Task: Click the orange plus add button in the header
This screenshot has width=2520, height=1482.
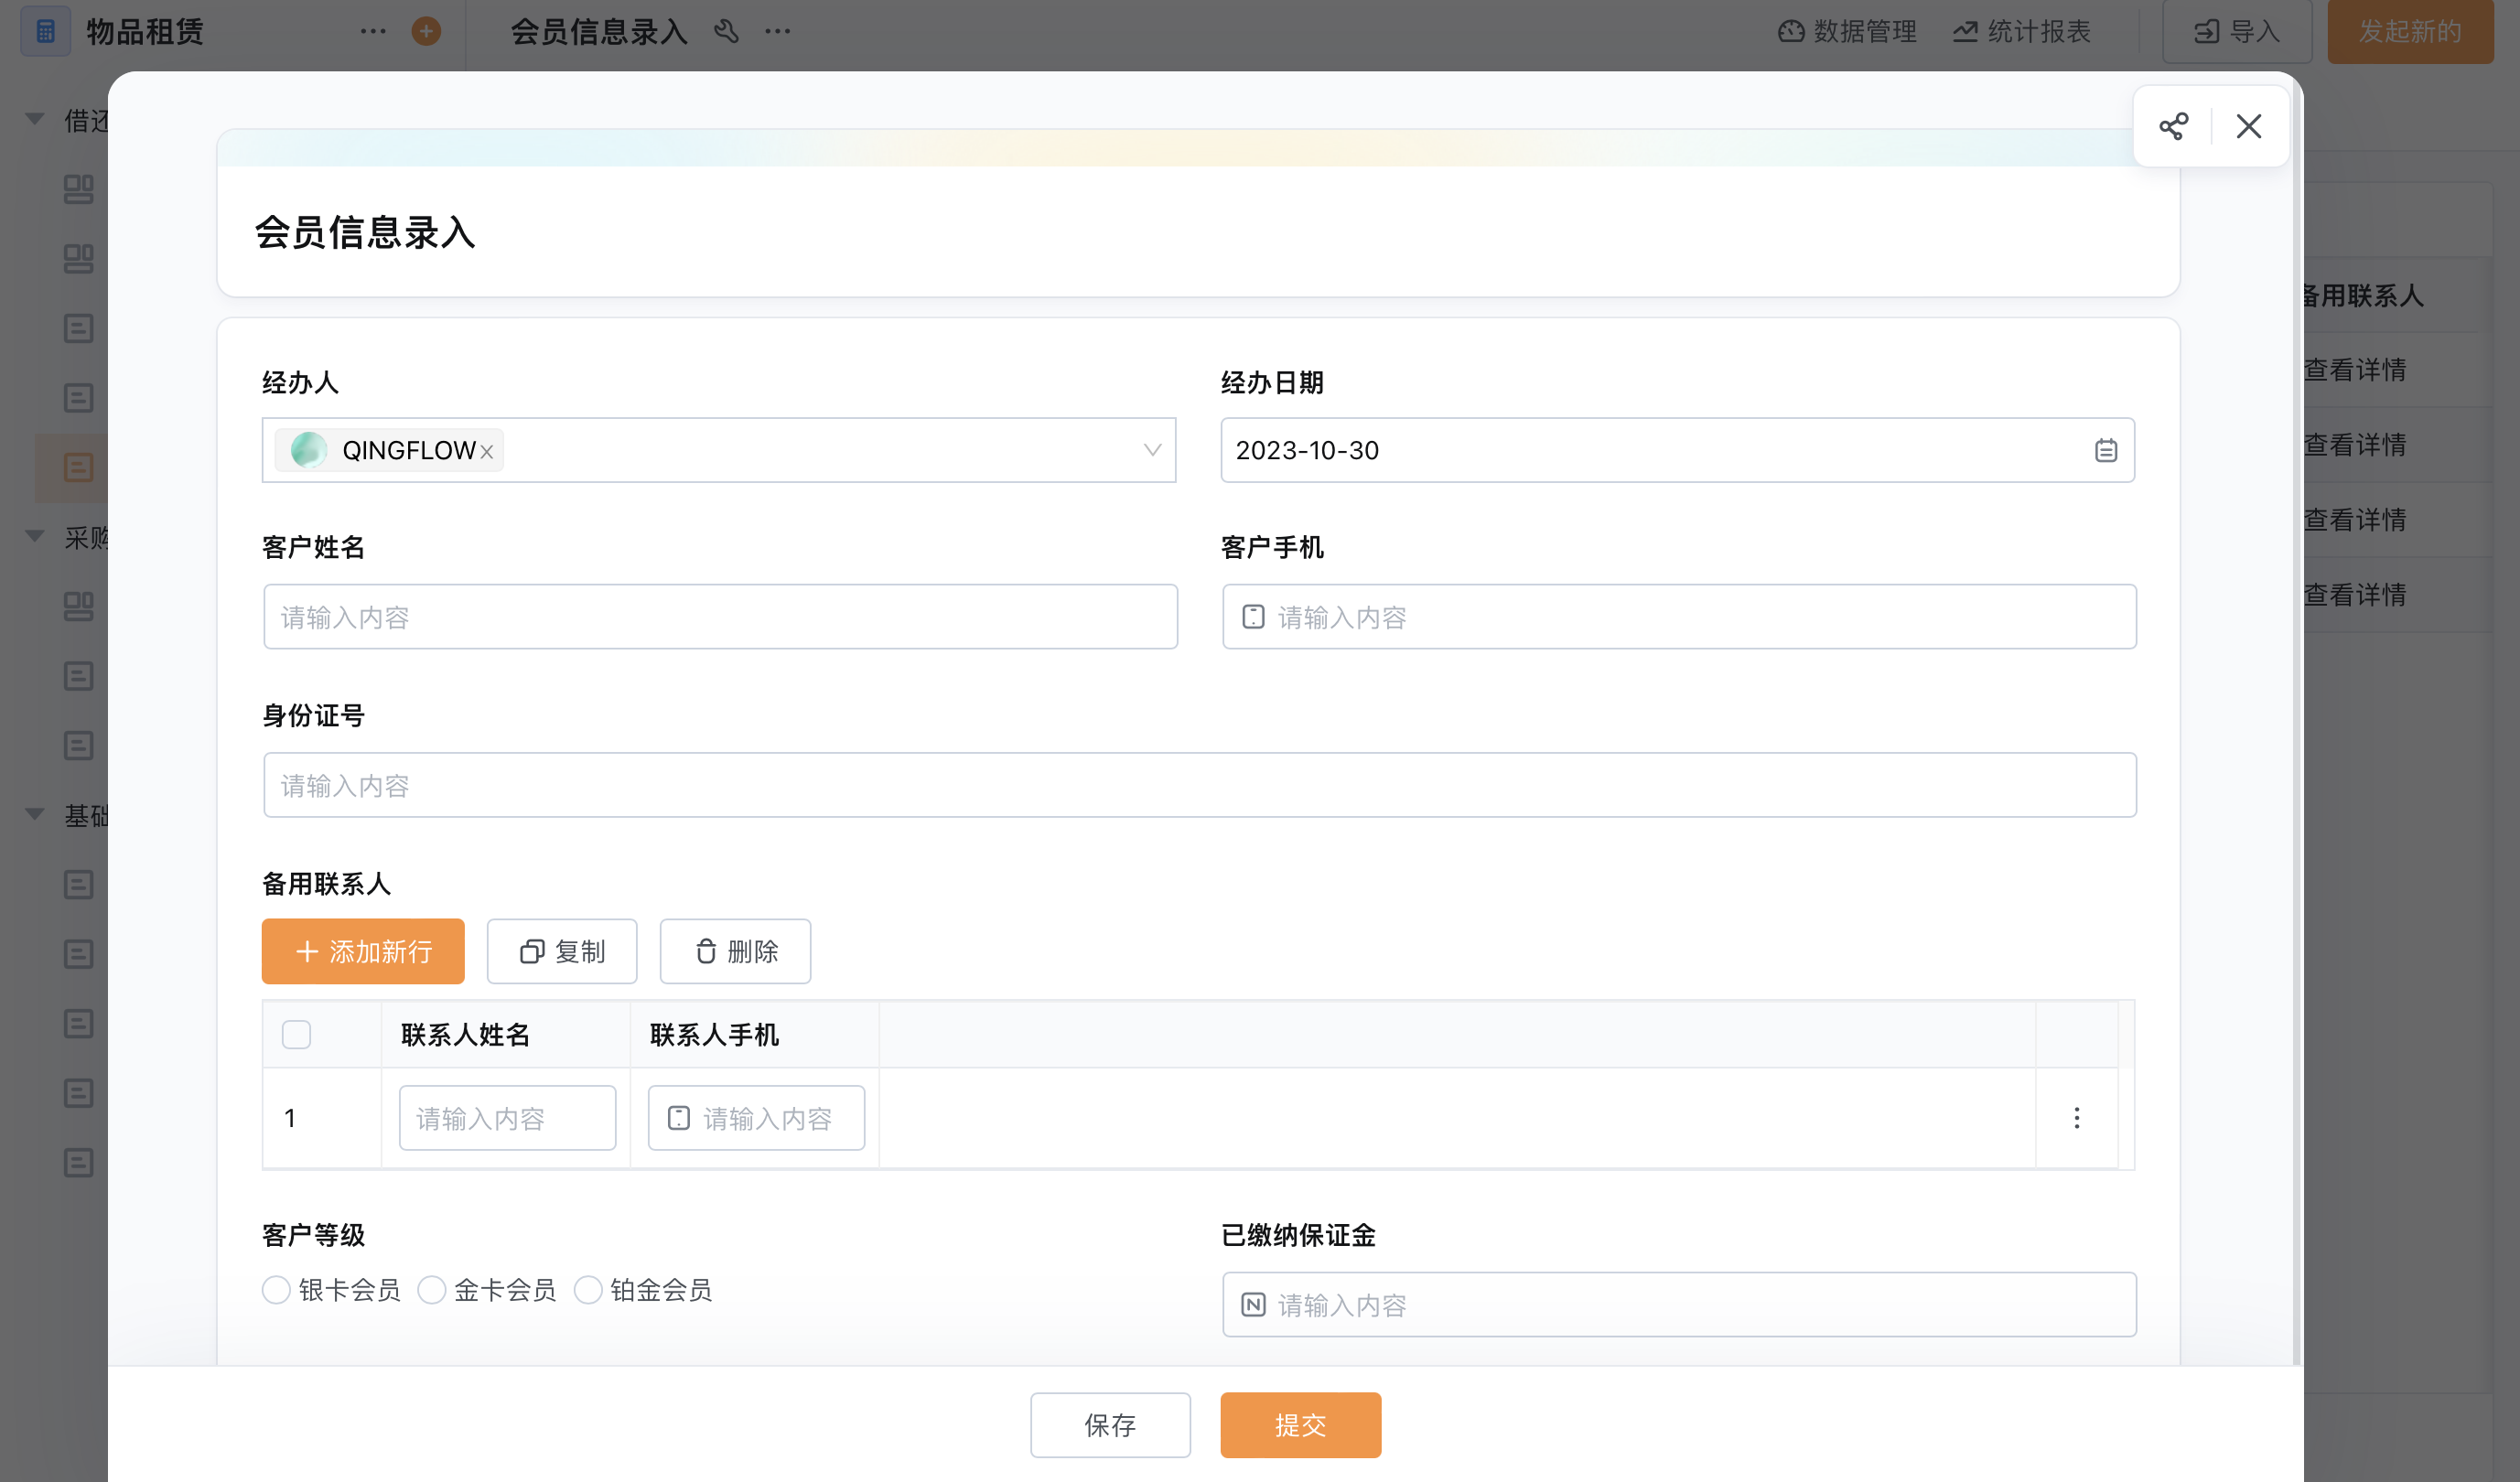Action: pyautogui.click(x=427, y=31)
